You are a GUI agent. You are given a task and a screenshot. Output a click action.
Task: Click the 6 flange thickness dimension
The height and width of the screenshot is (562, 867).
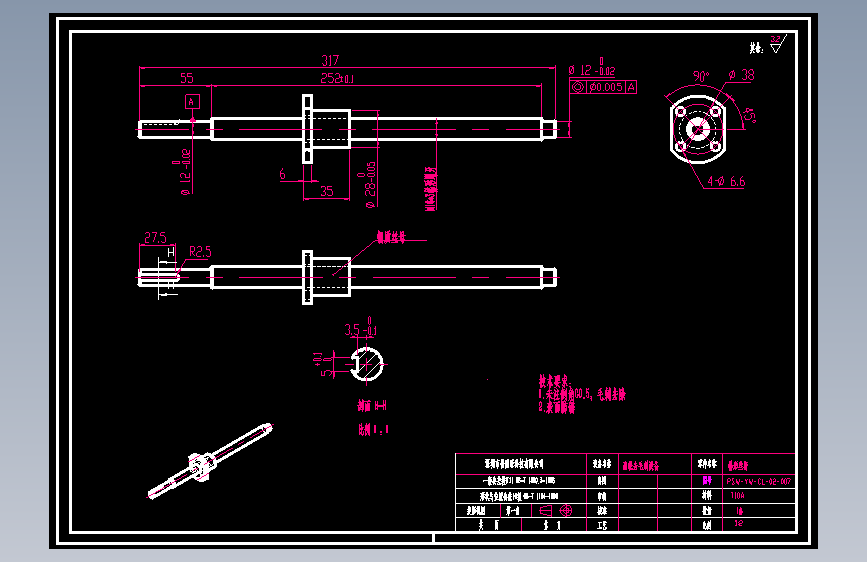[283, 174]
